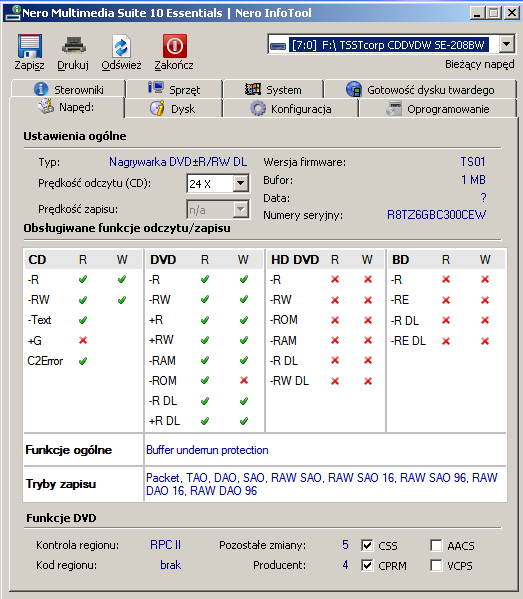The width and height of the screenshot is (523, 599).
Task: Click the Drukuj button label
Action: [x=73, y=65]
